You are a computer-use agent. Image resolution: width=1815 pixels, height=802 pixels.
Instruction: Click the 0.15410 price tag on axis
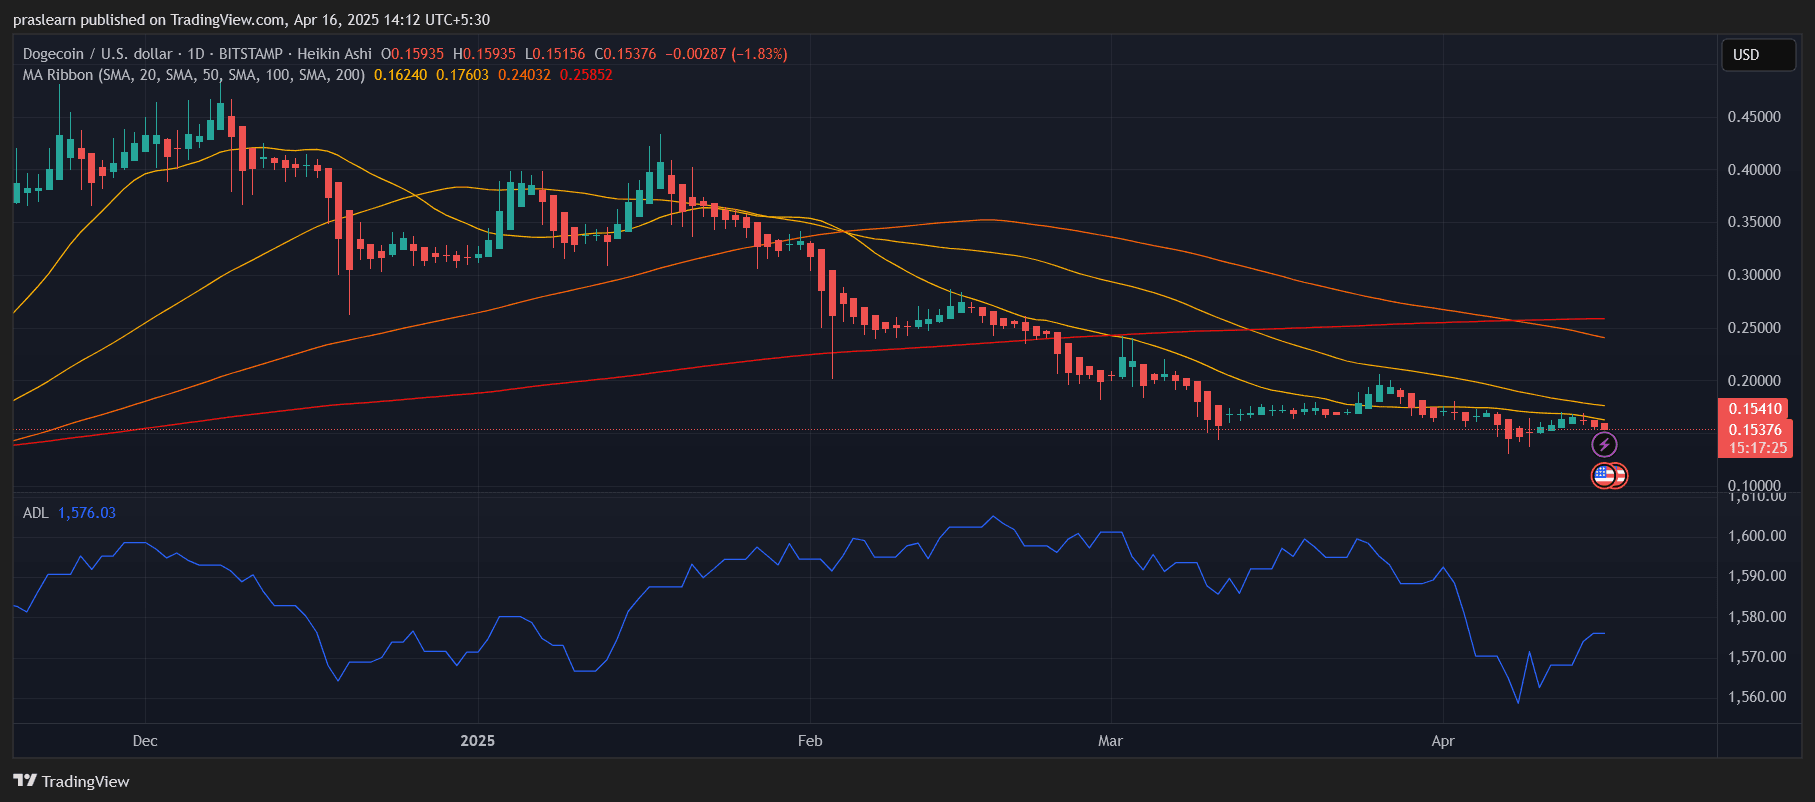click(x=1755, y=409)
